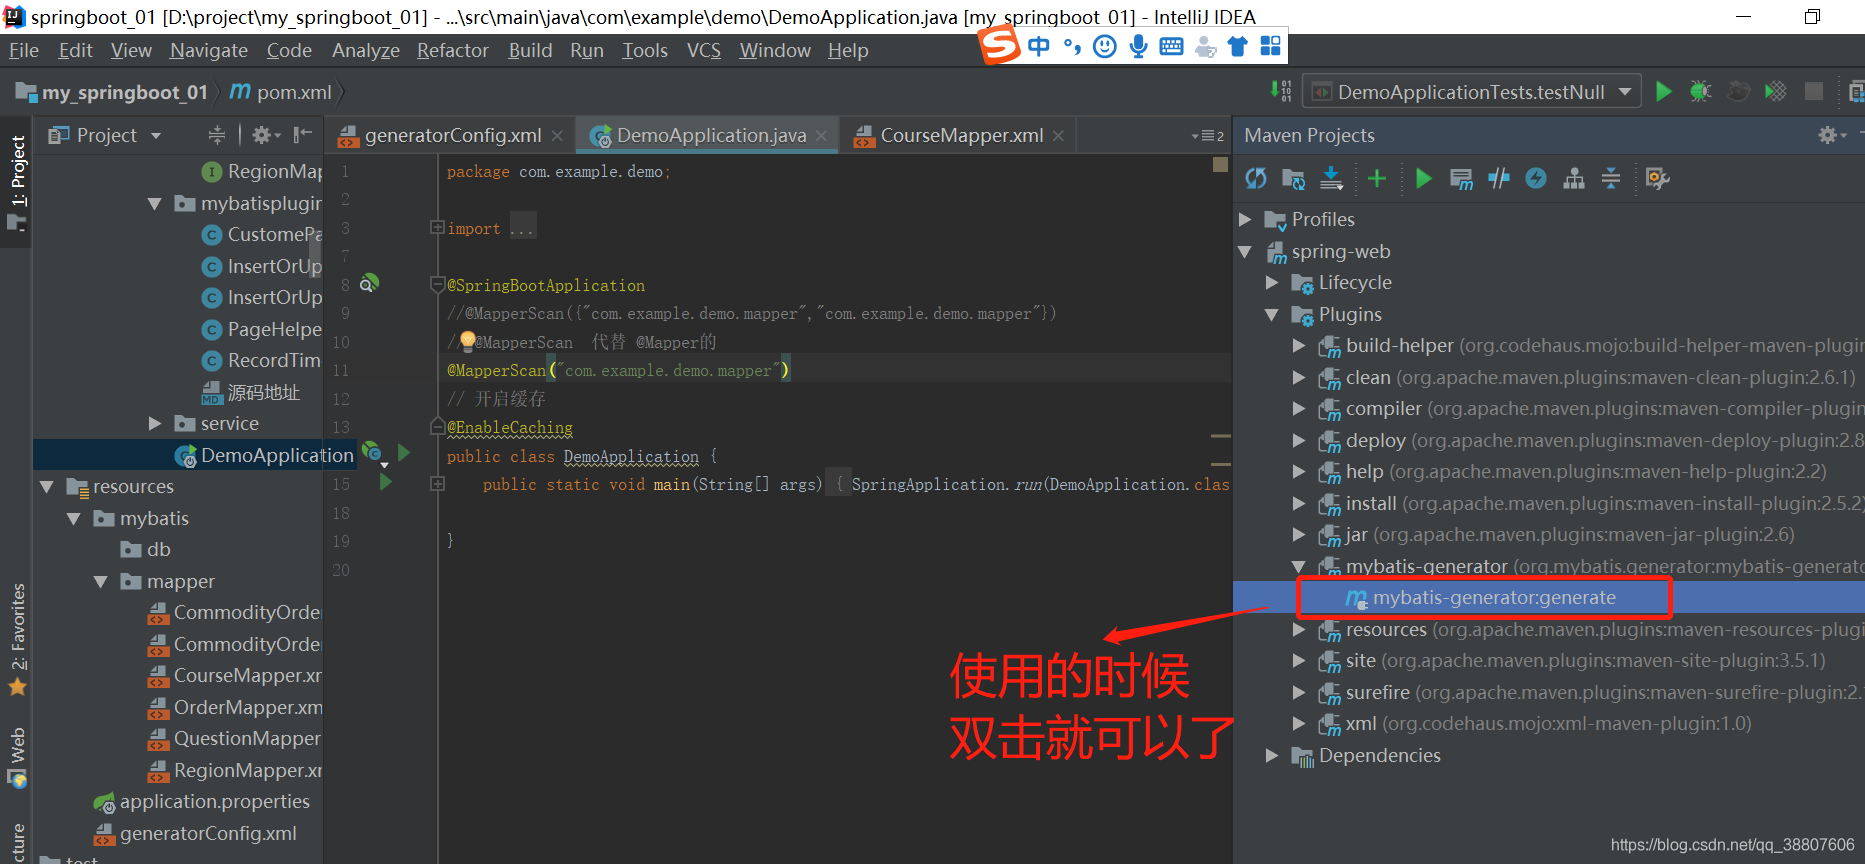Collapse the mybatis-generator plugin
Viewport: 1865px width, 864px height.
[x=1299, y=566]
